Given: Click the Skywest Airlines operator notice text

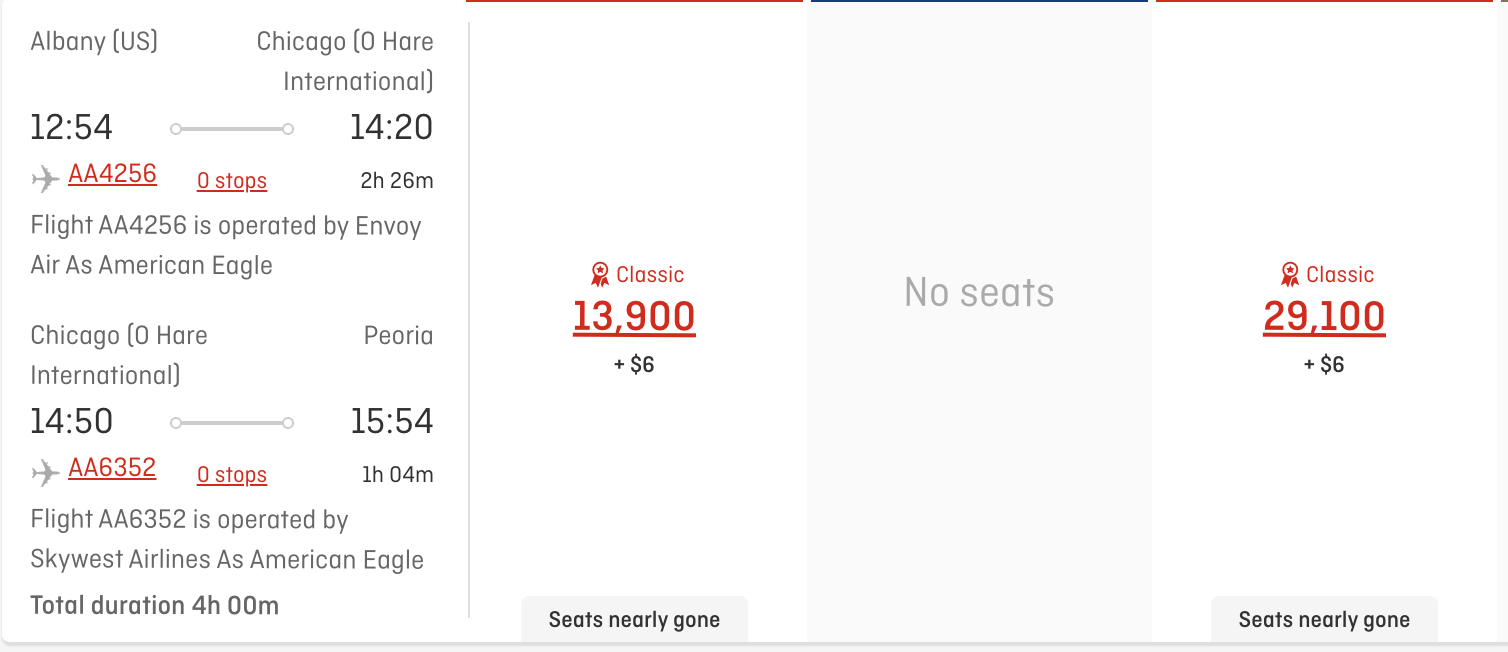Looking at the screenshot, I should 227,540.
